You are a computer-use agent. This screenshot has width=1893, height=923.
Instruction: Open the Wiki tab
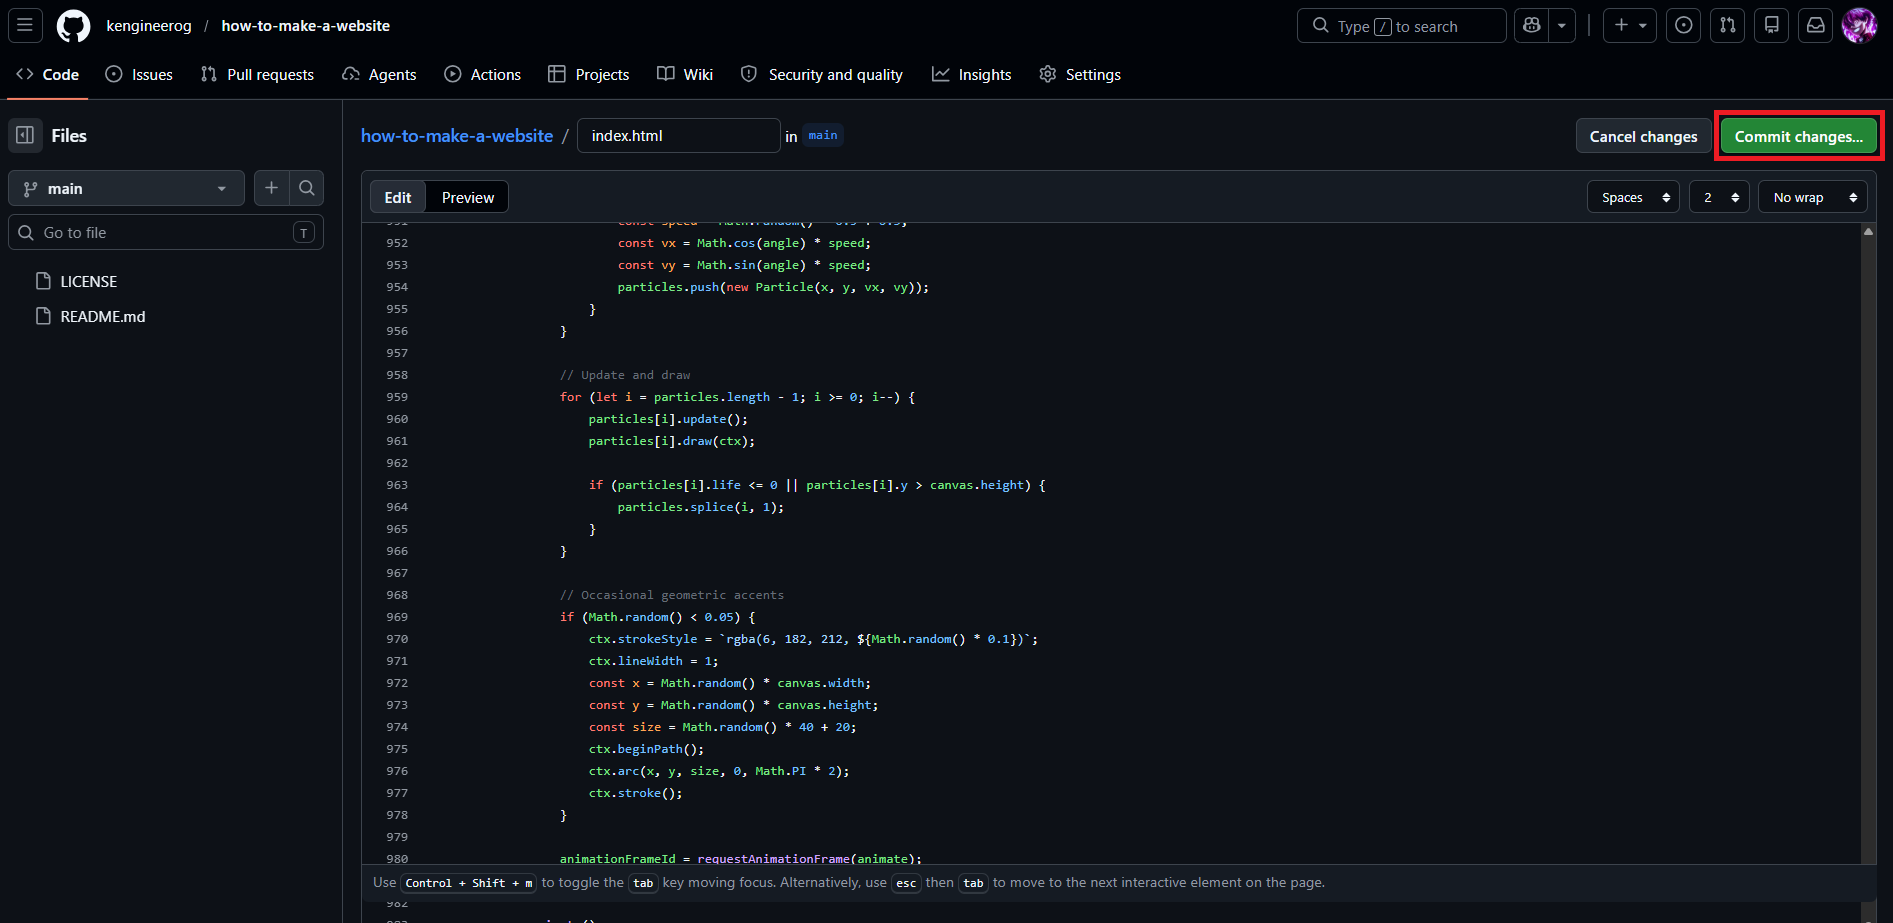(x=685, y=75)
